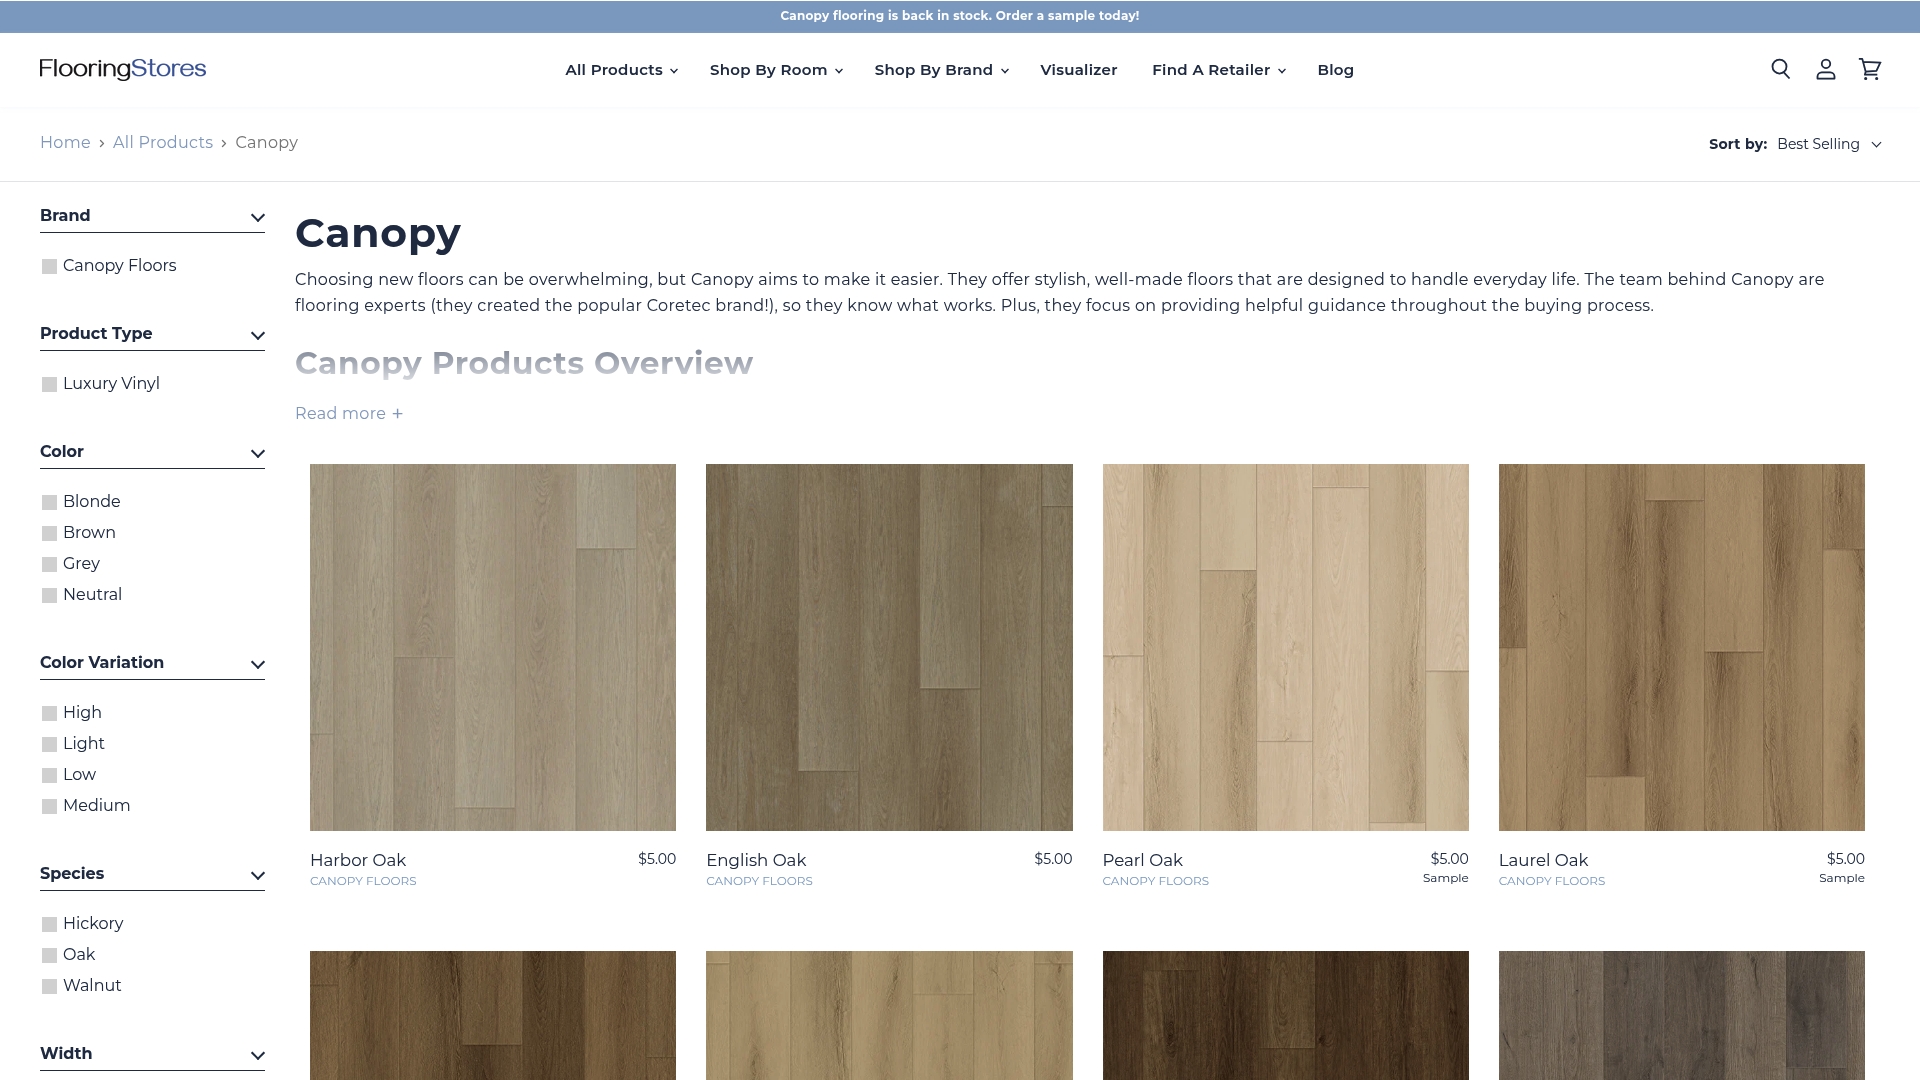1920x1080 pixels.
Task: Click the account login icon
Action: click(x=1826, y=69)
